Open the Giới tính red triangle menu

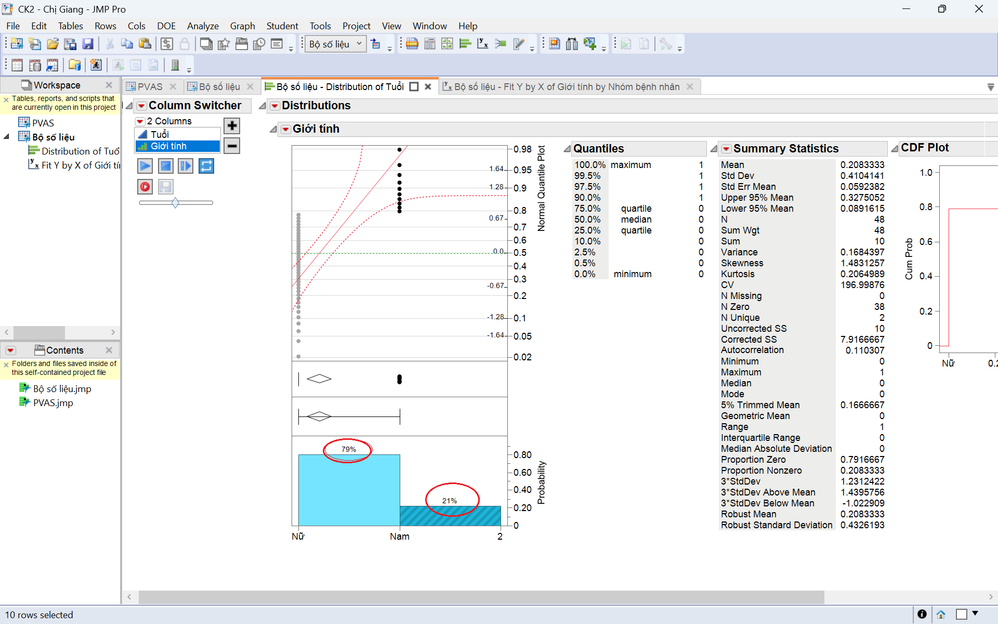285,129
